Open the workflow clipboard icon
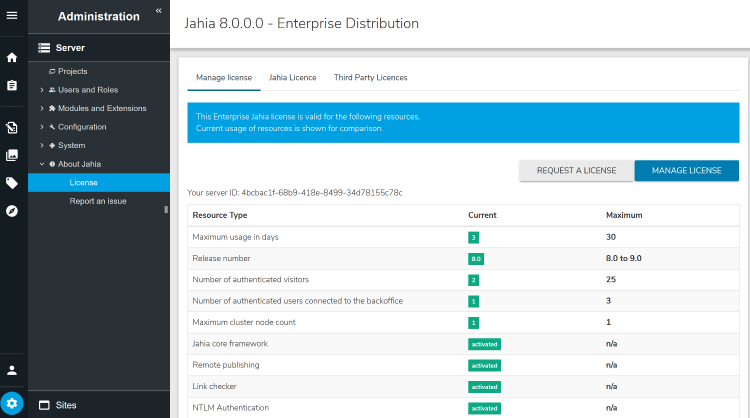750x418 pixels. click(12, 86)
